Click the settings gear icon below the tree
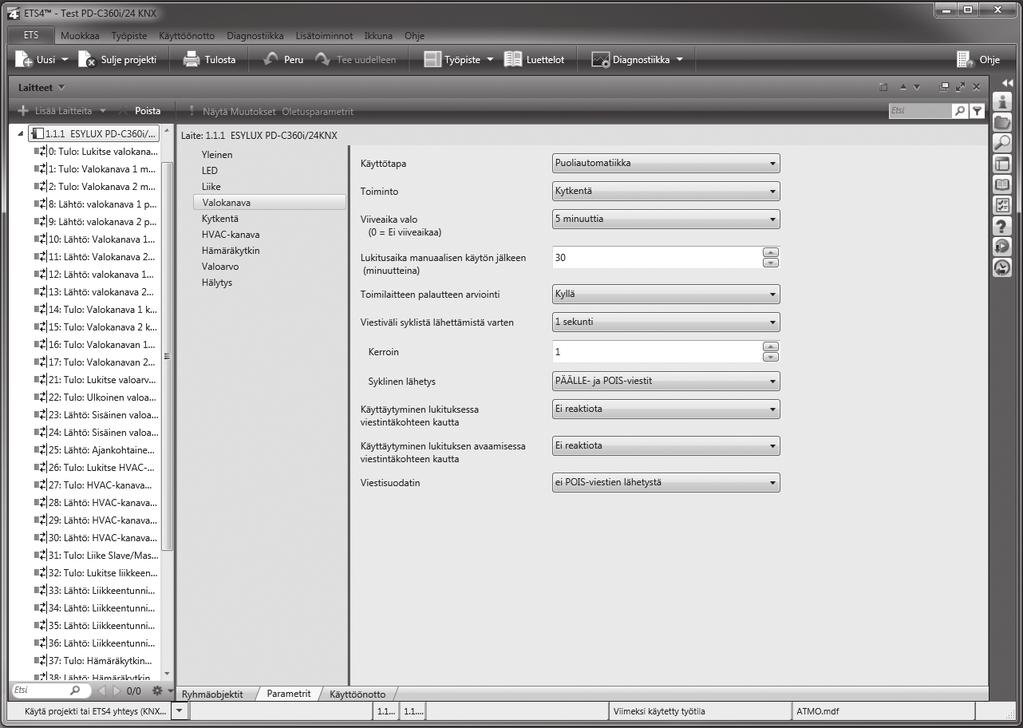 (x=157, y=690)
